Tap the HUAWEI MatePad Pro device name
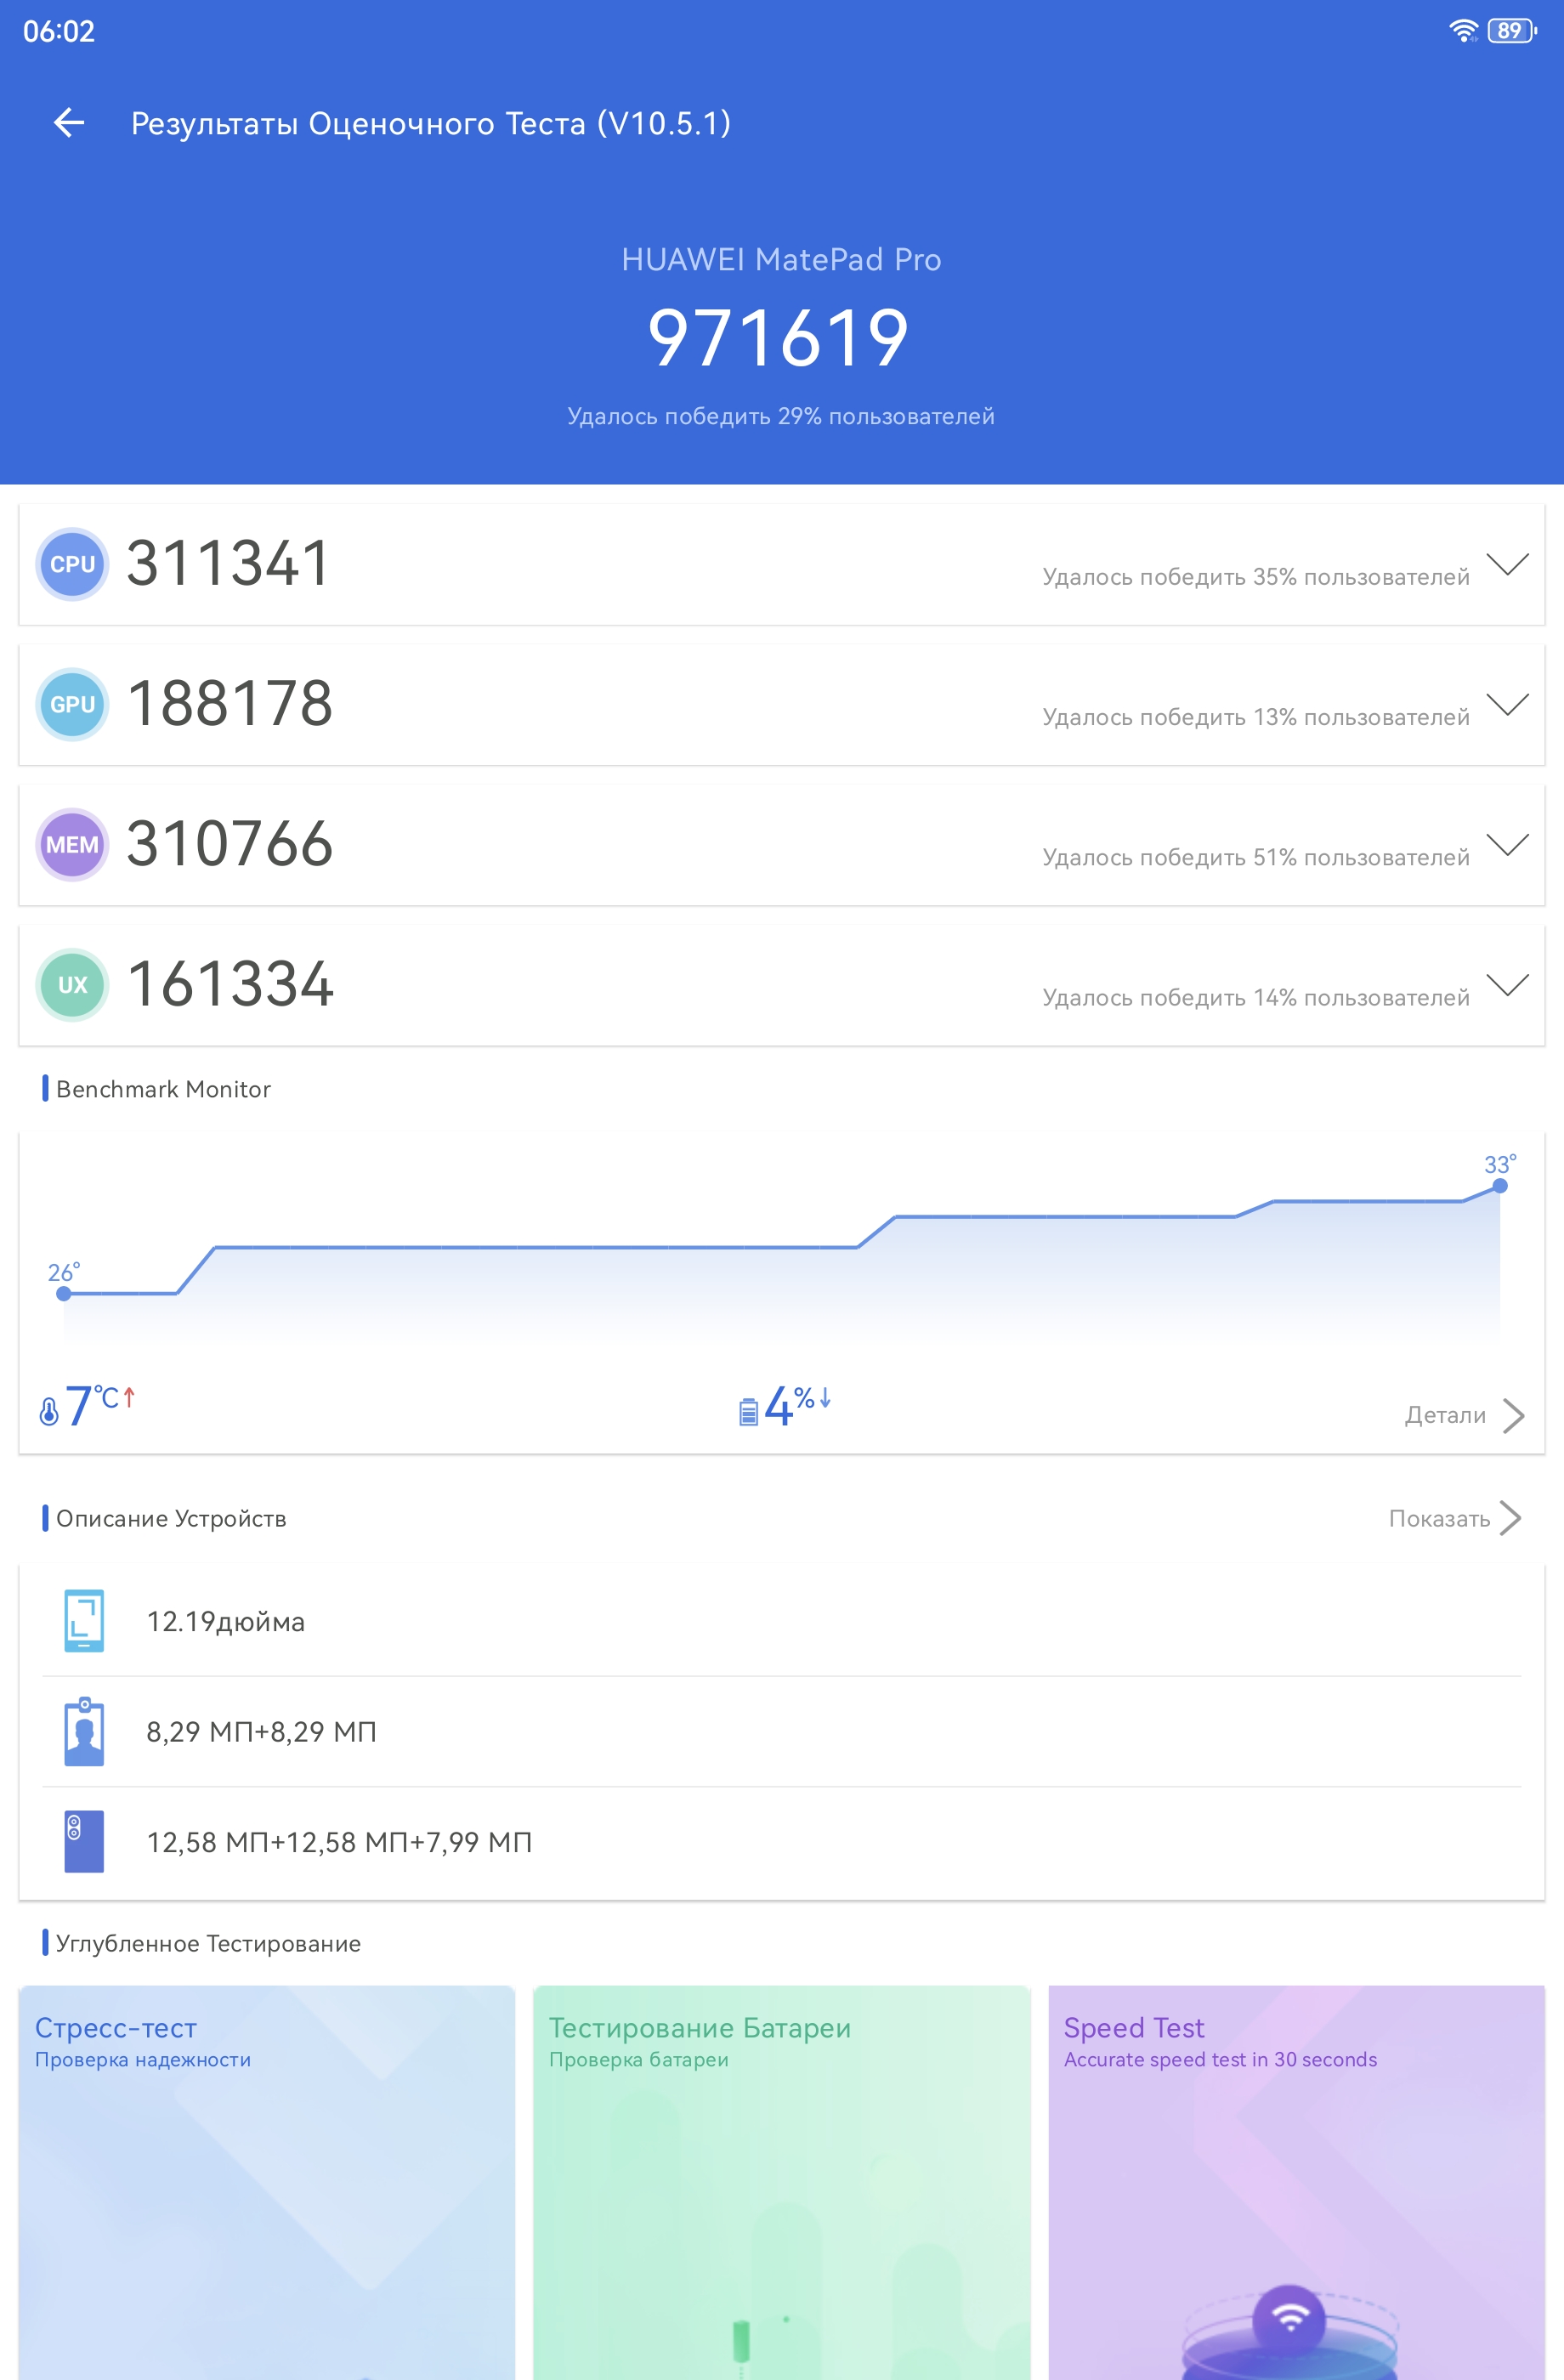Viewport: 1564px width, 2380px height. click(x=781, y=260)
